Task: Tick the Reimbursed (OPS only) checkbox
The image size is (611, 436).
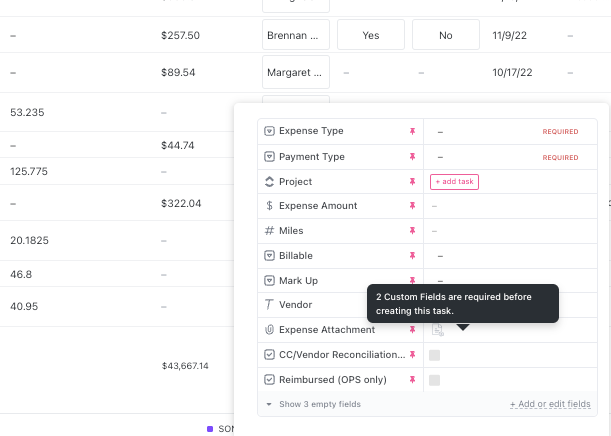Action: point(434,380)
